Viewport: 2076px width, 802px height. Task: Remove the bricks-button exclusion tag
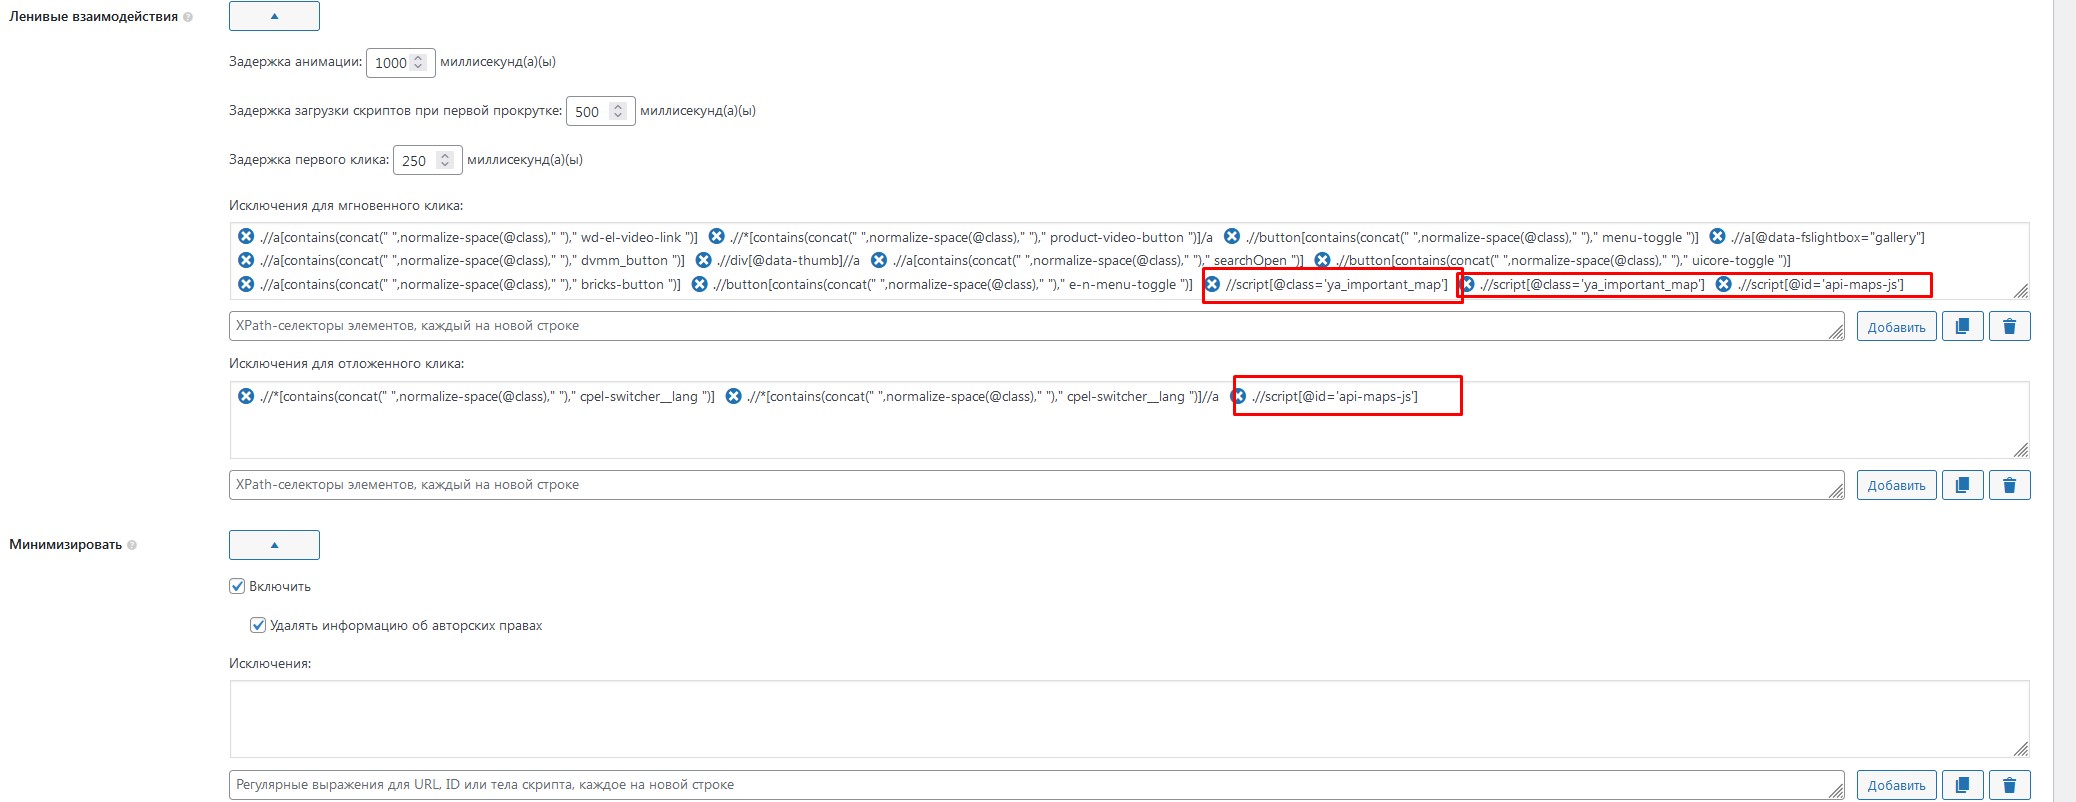[x=246, y=284]
